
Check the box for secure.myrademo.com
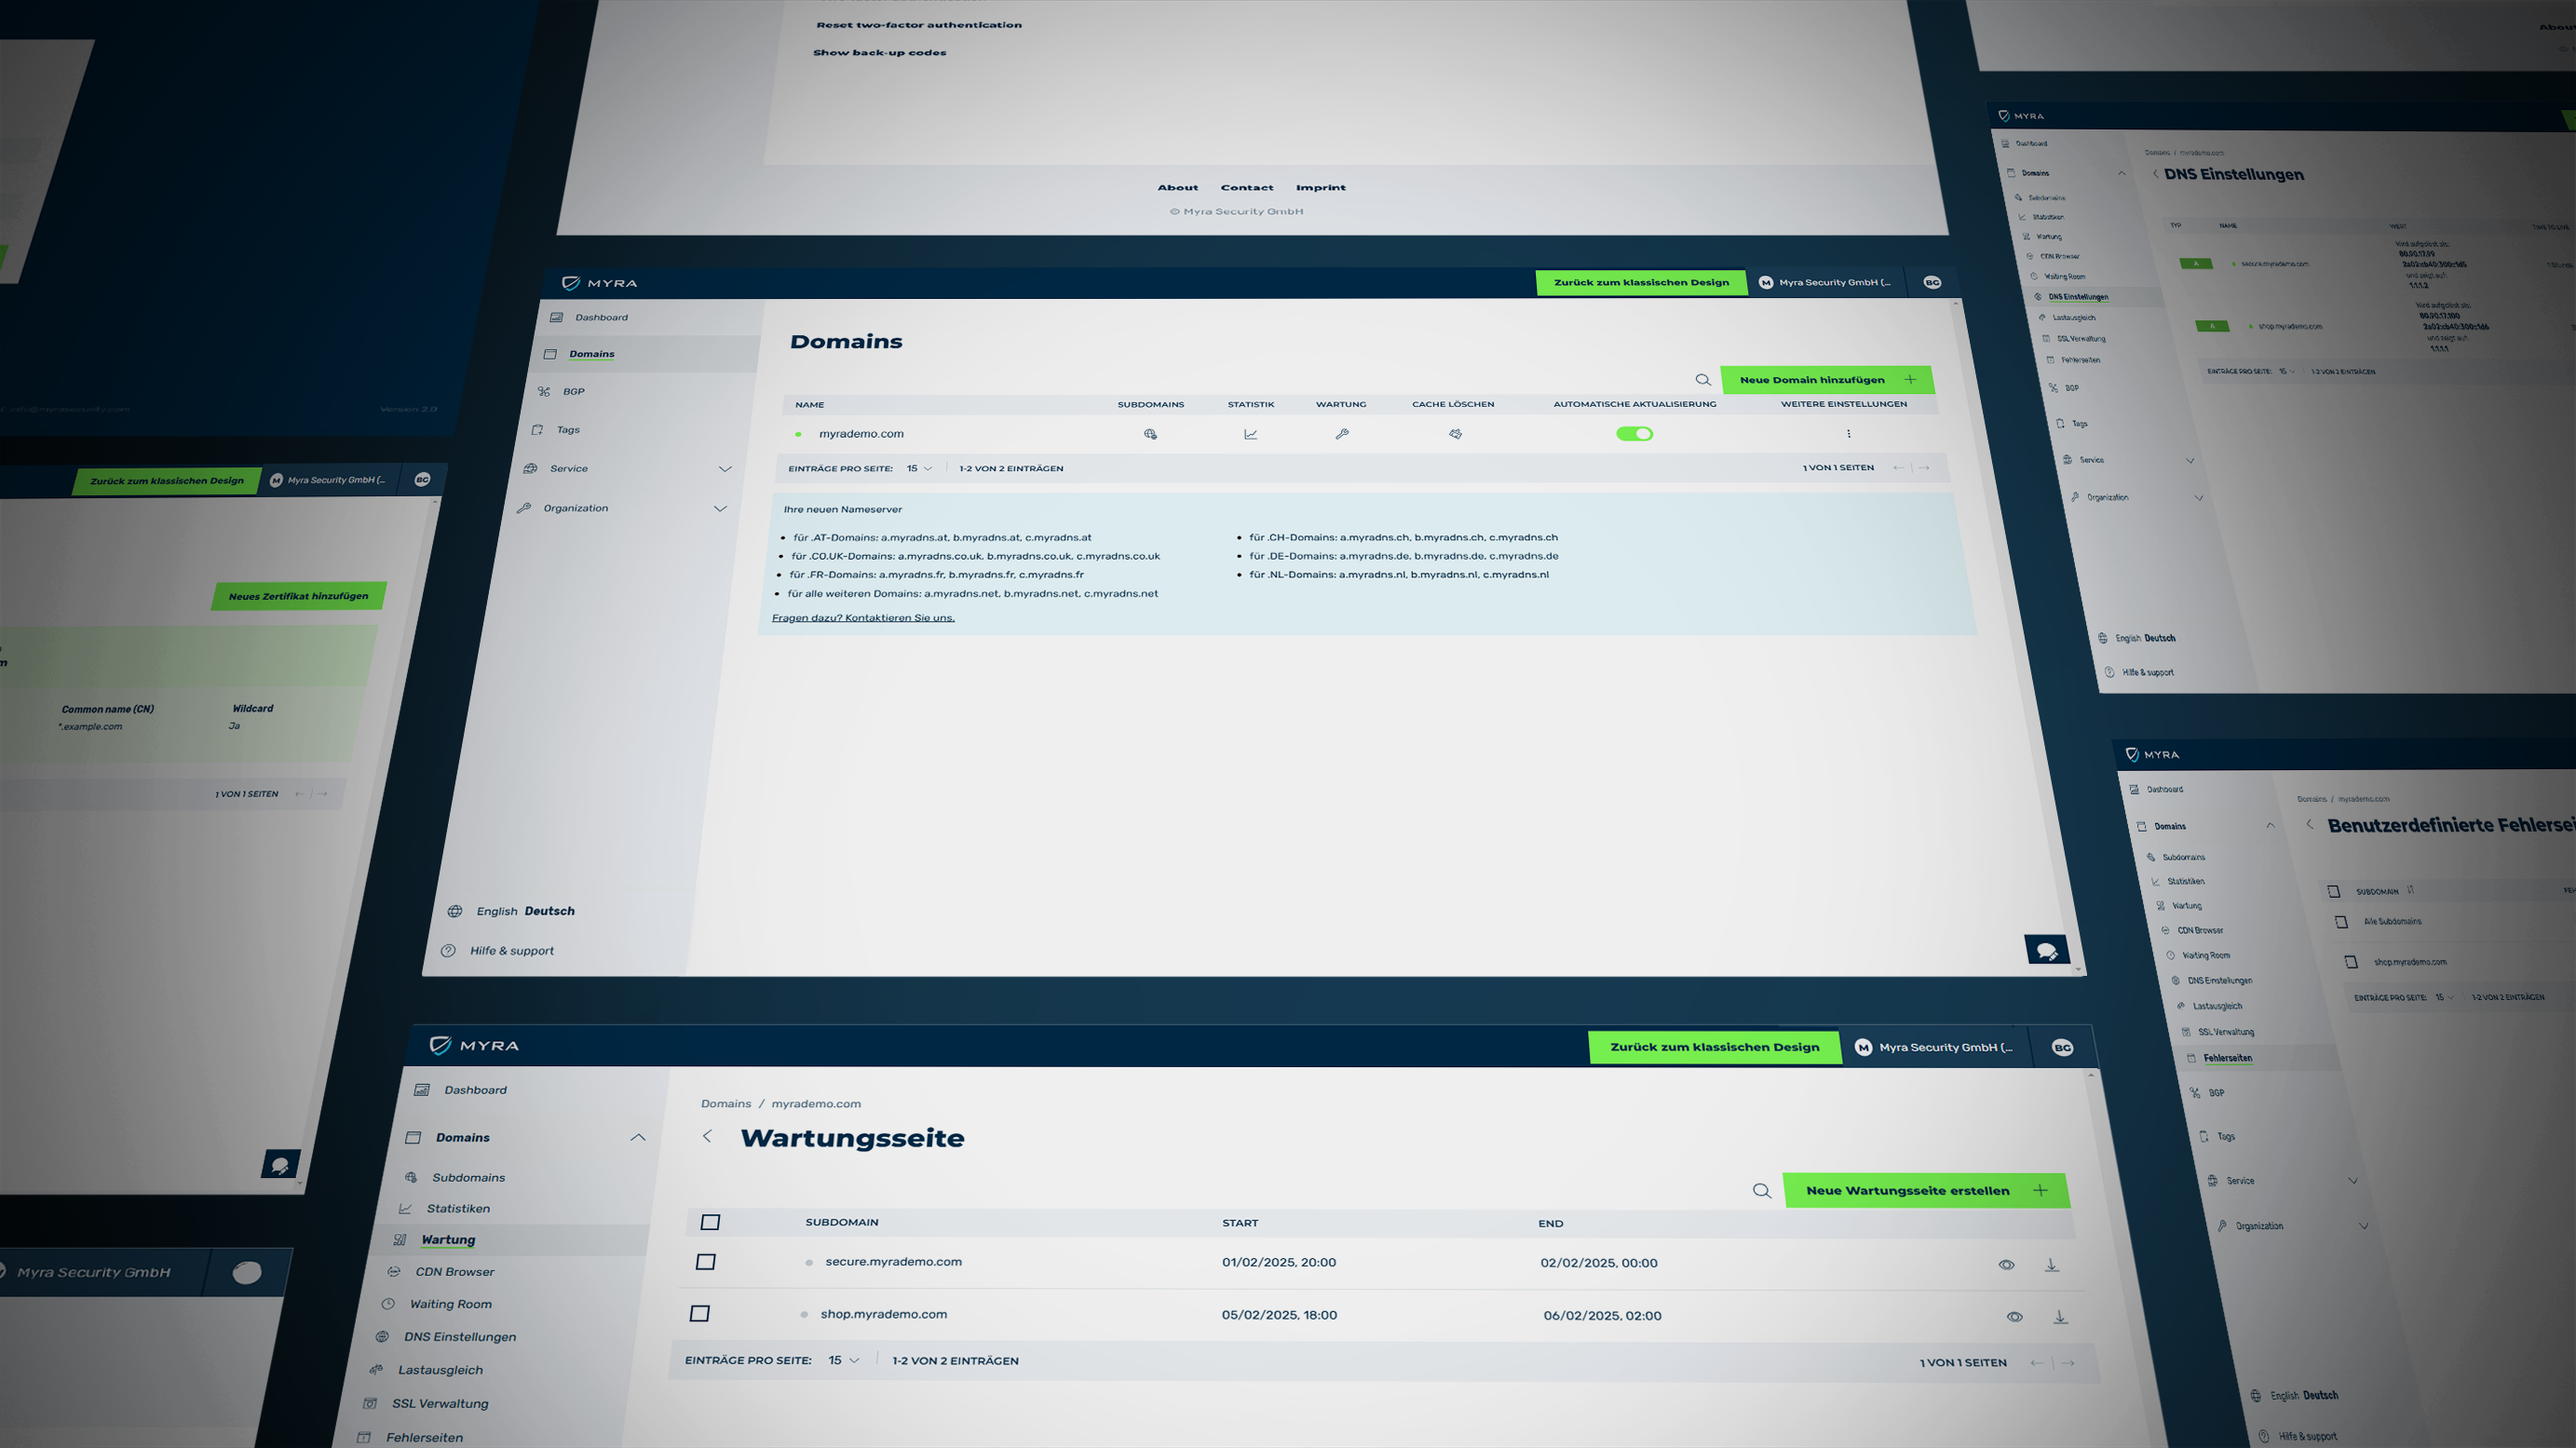tap(705, 1262)
